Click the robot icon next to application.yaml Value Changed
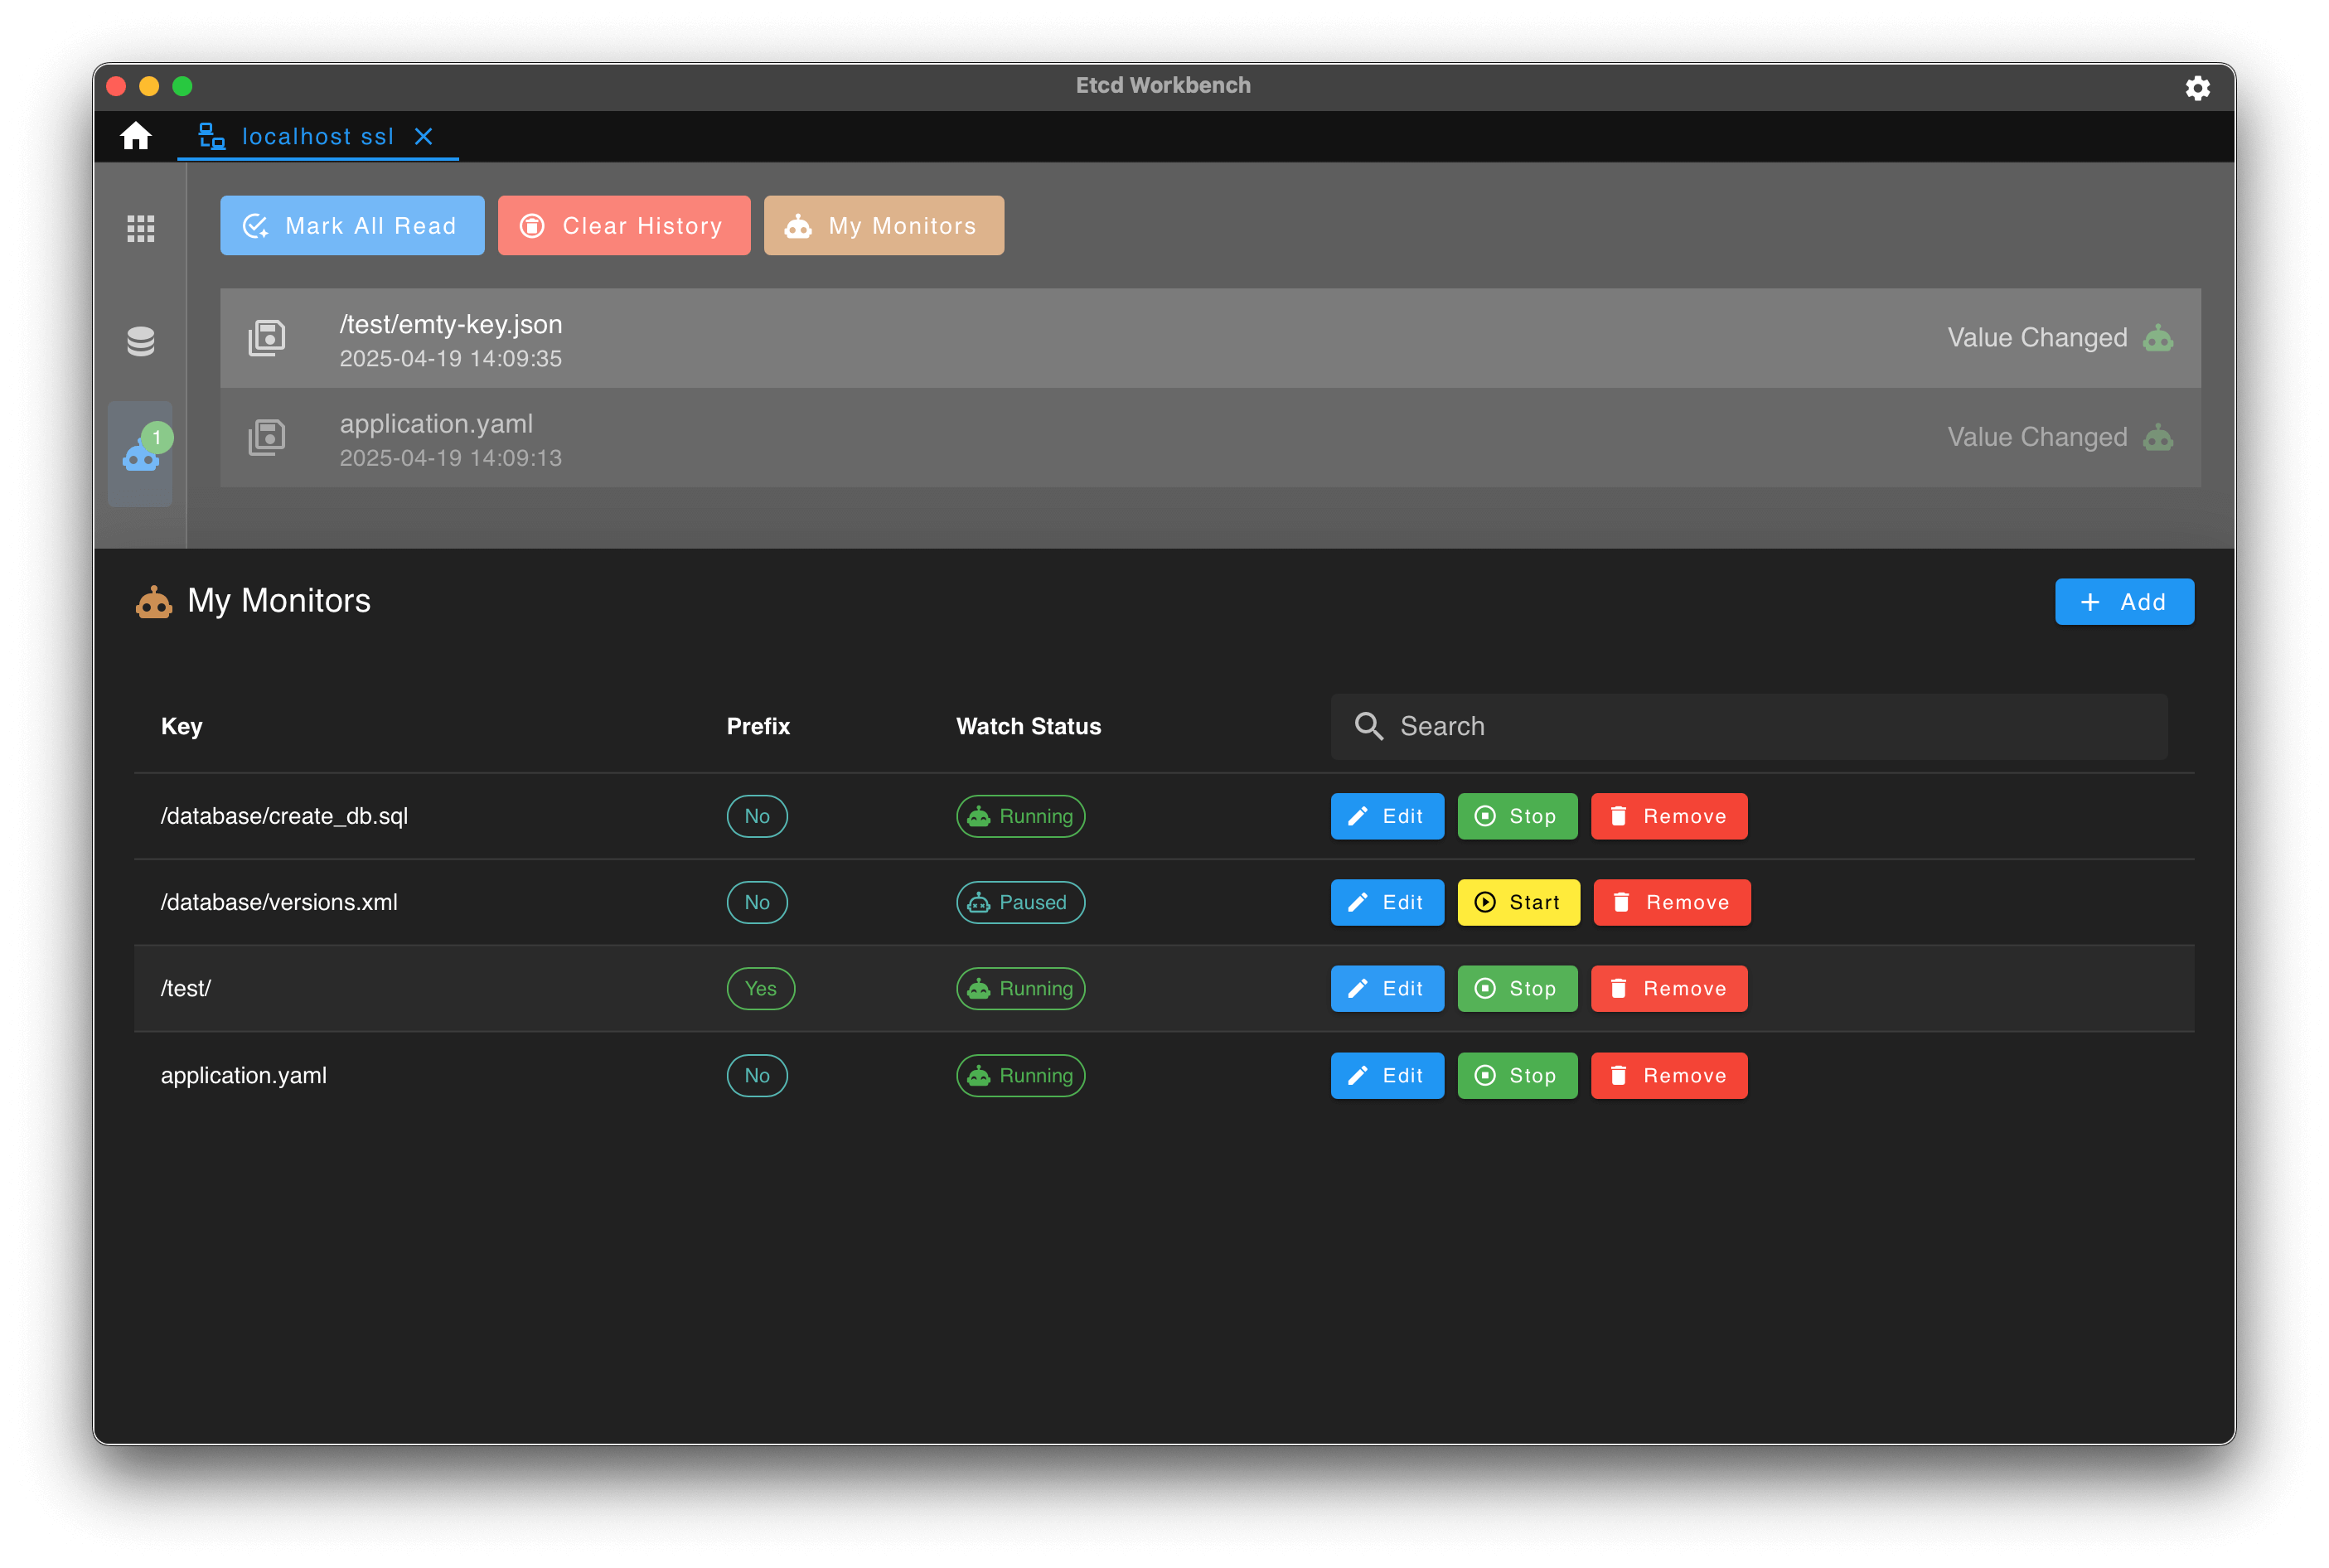 2157,437
